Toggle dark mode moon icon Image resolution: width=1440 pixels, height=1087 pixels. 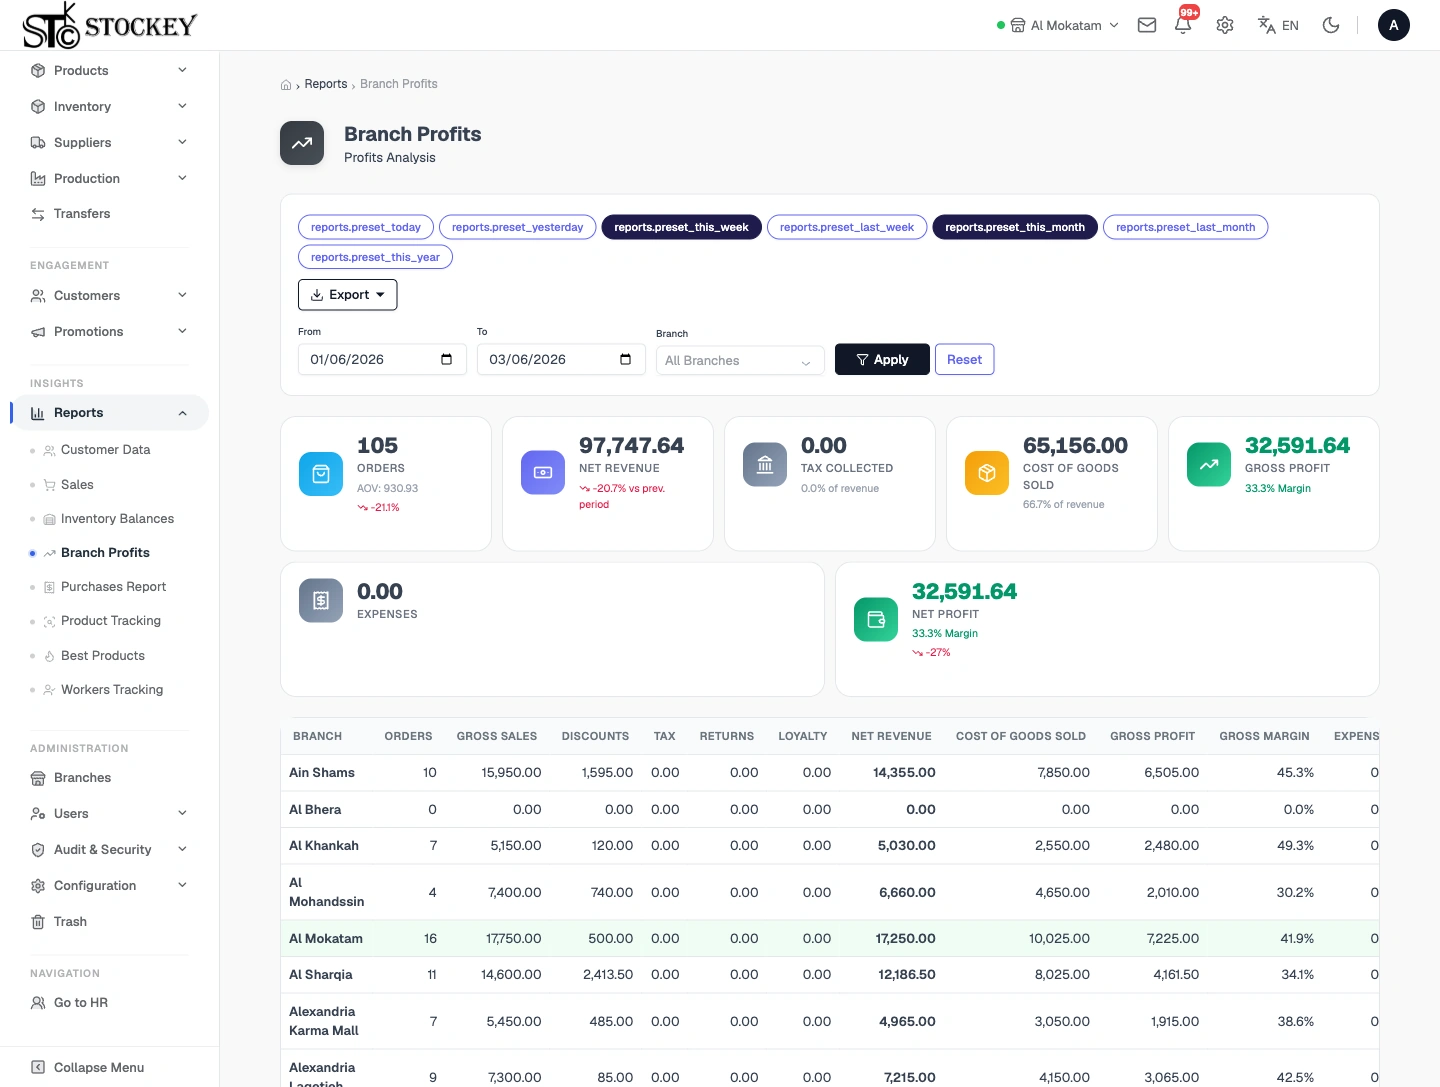1331,25
